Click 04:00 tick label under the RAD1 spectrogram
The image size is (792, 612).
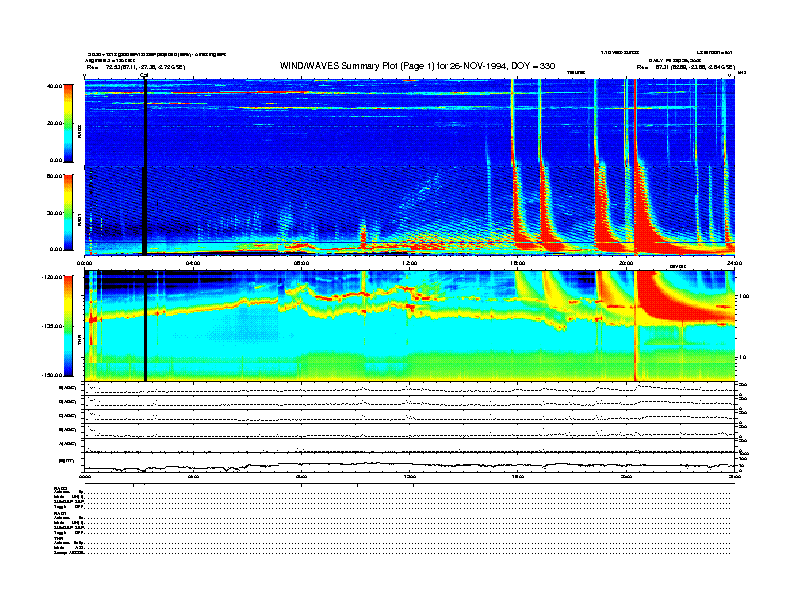click(x=192, y=263)
